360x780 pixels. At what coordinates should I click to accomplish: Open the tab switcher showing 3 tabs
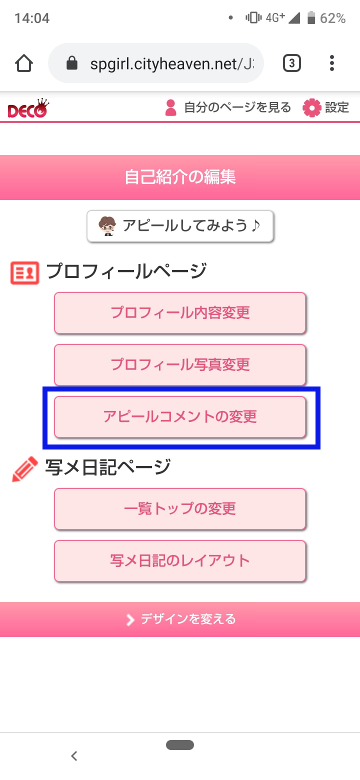point(292,63)
